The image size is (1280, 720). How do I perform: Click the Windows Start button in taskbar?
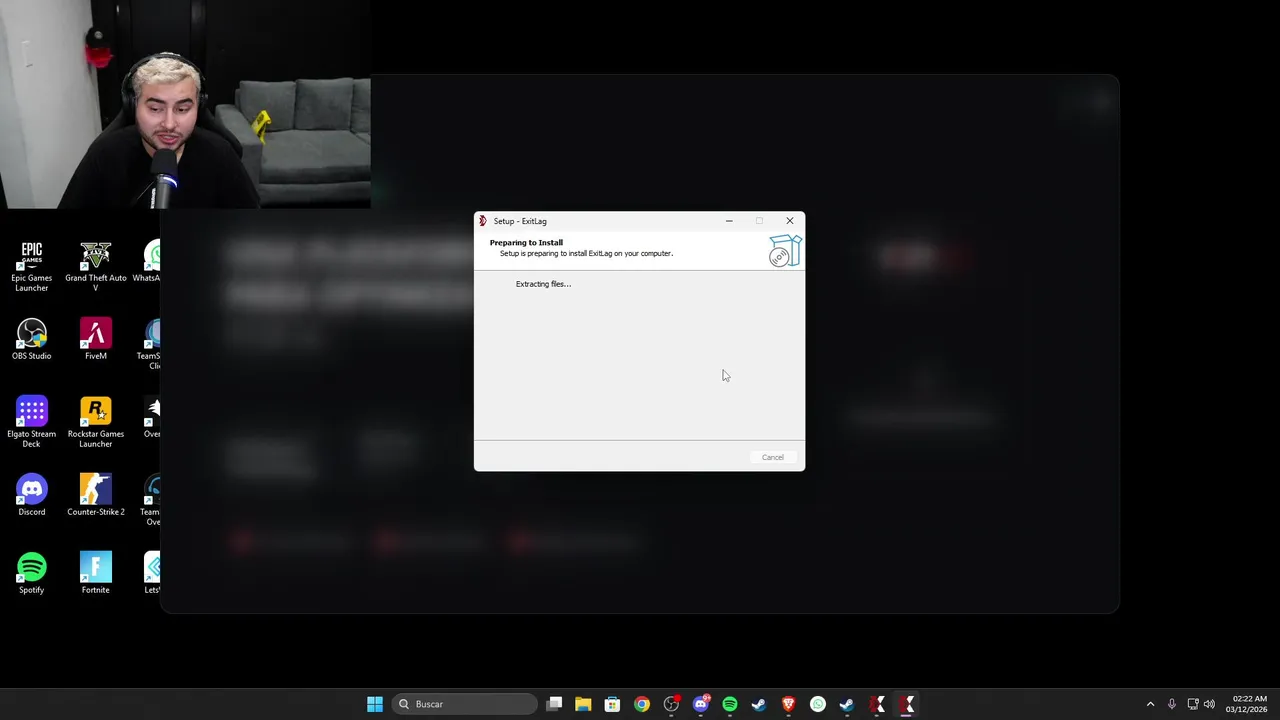point(375,704)
